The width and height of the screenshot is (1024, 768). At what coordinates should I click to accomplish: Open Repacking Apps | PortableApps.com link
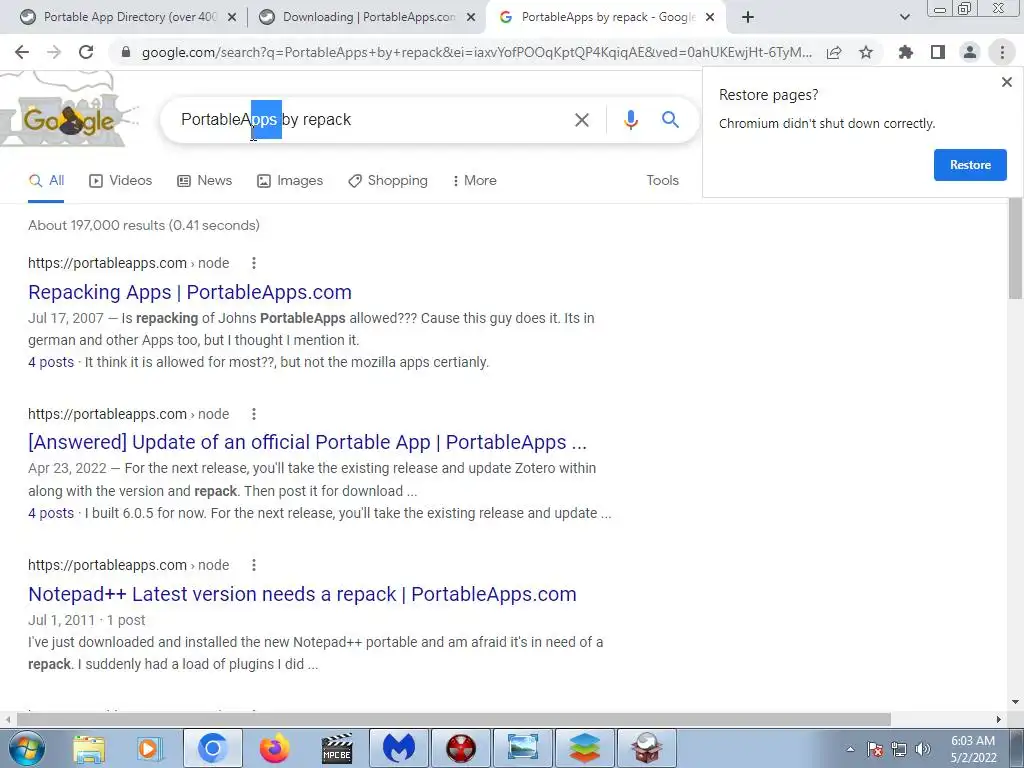(190, 292)
